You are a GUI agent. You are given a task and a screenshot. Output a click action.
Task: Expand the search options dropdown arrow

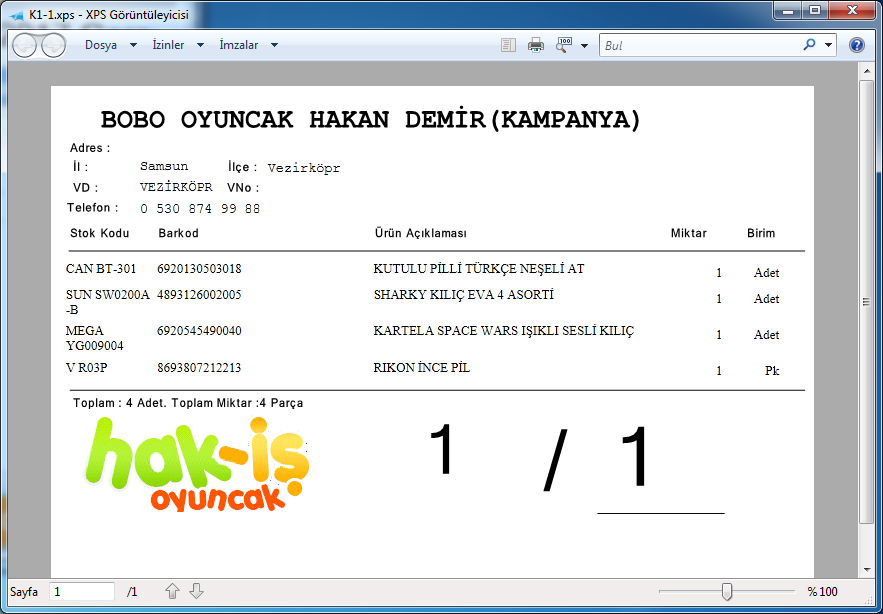tap(828, 45)
